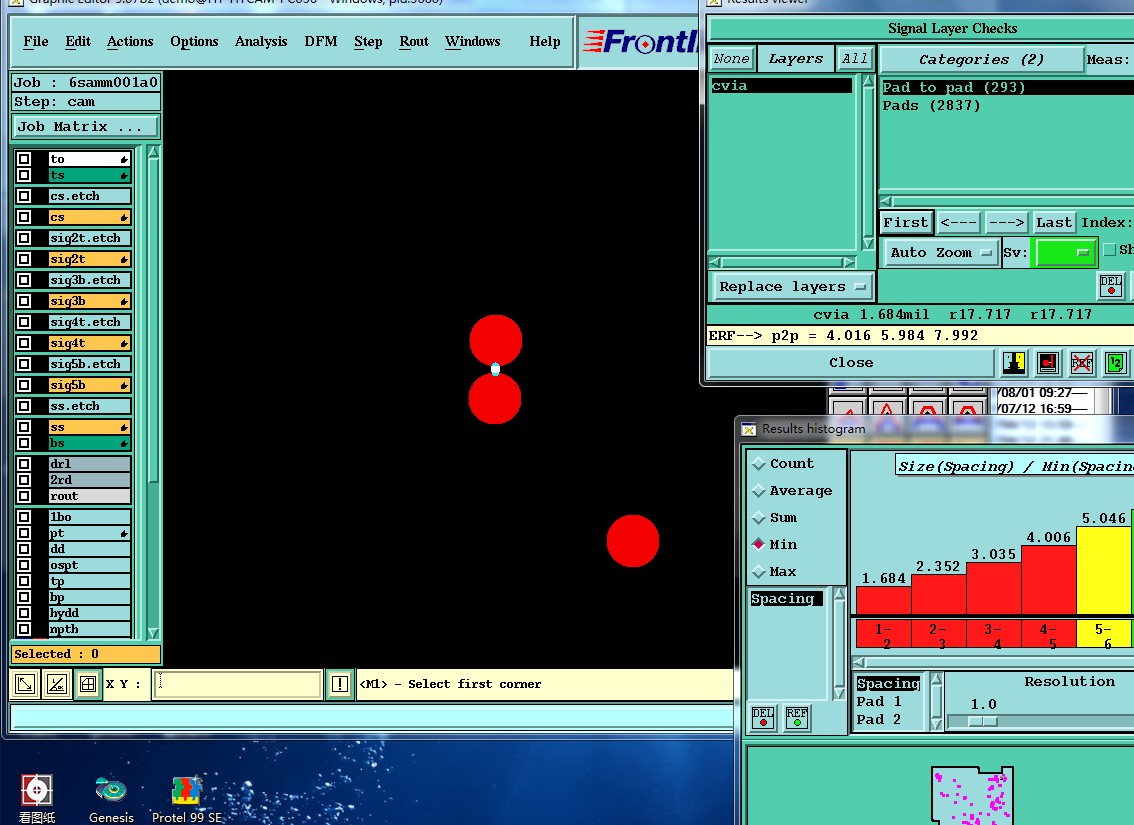The height and width of the screenshot is (825, 1134).
Task: Open the 看图纸 desktop shortcut
Action: point(37,800)
